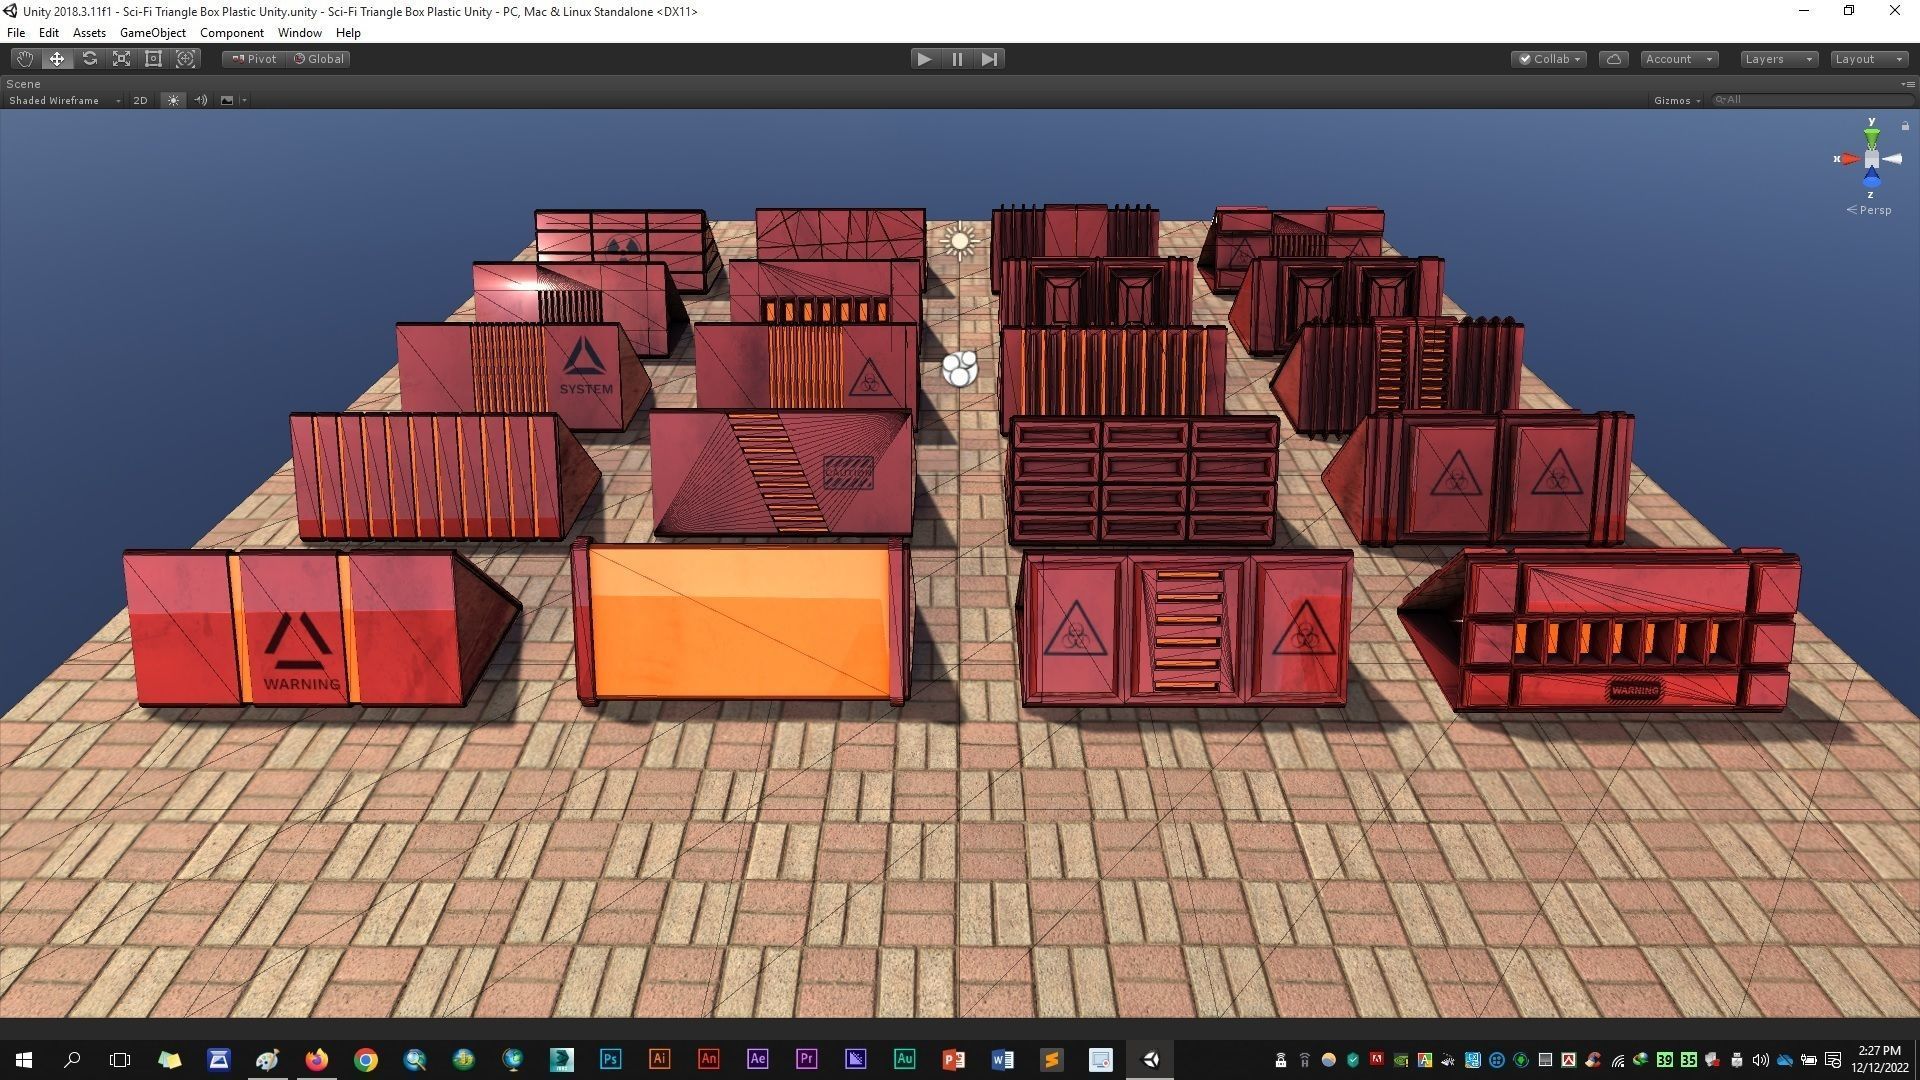1920x1080 pixels.
Task: Click the lock icon above scene gizmo
Action: [1905, 126]
